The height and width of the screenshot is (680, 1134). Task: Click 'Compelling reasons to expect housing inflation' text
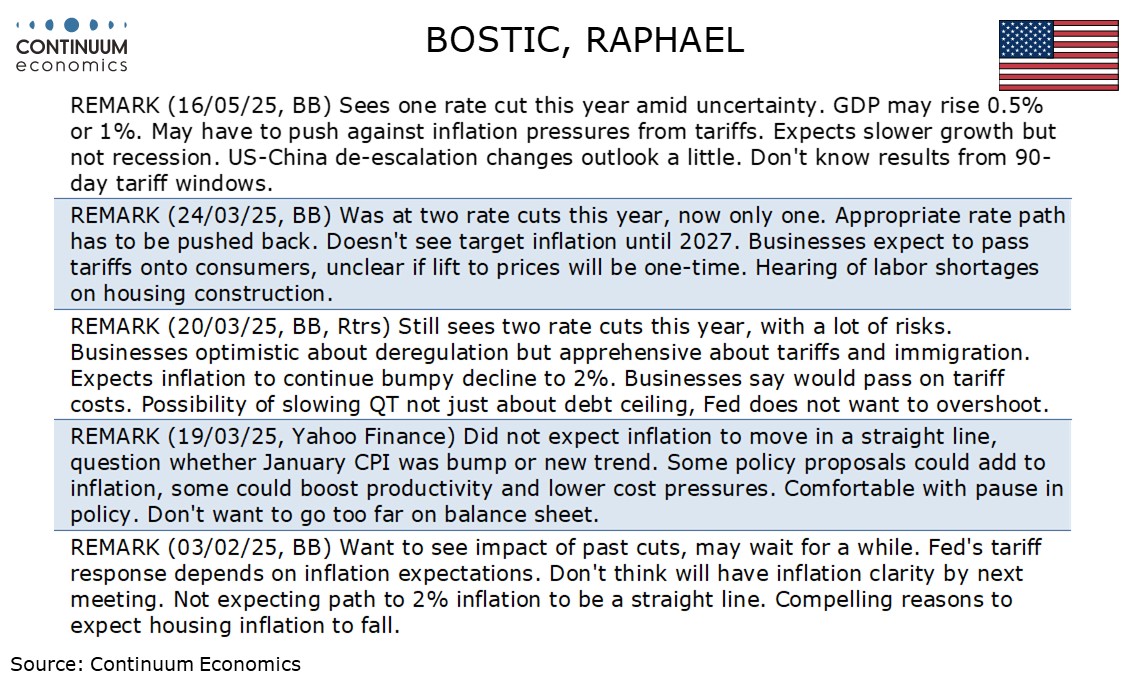[x=541, y=612]
